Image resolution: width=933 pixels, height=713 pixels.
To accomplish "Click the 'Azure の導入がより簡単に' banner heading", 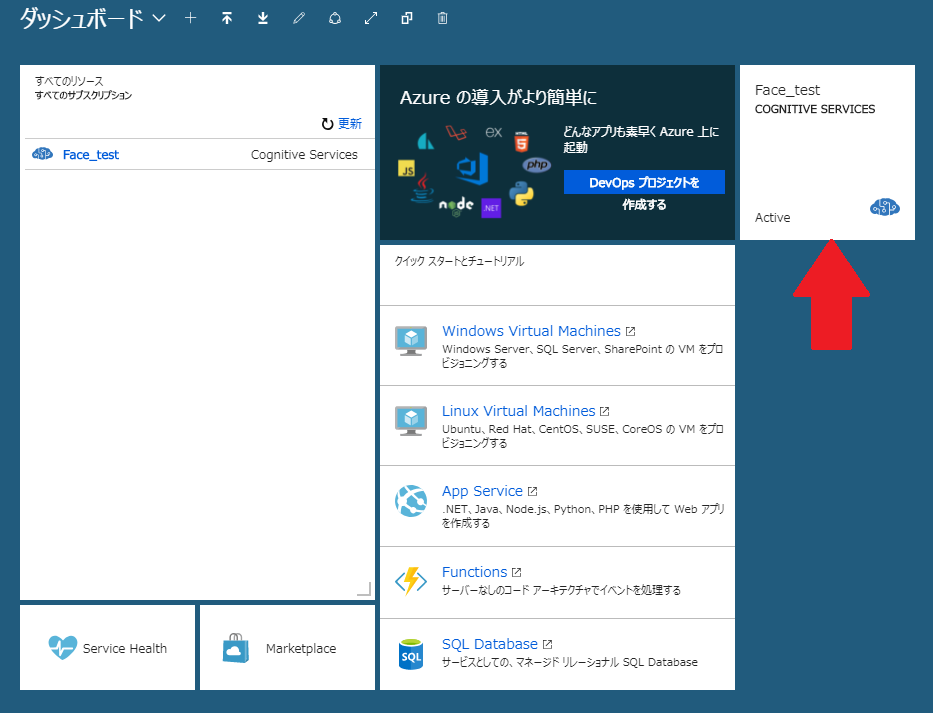I will click(499, 97).
